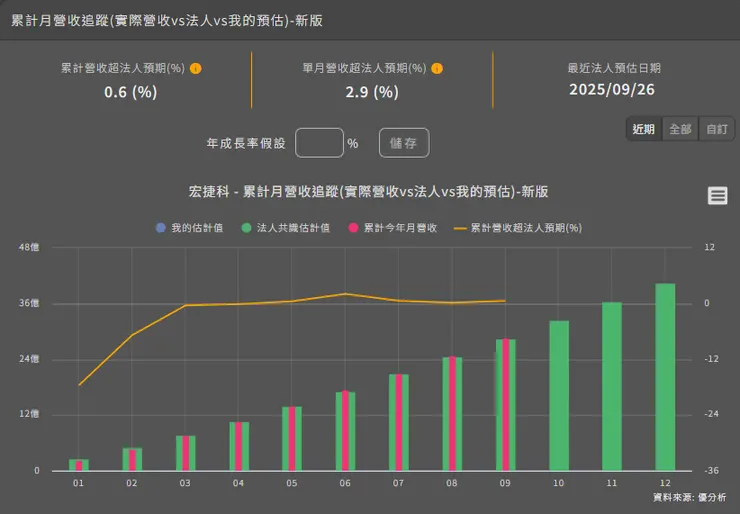Click the 0.6 (%) cumulative value
The width and height of the screenshot is (740, 514).
pyautogui.click(x=131, y=92)
